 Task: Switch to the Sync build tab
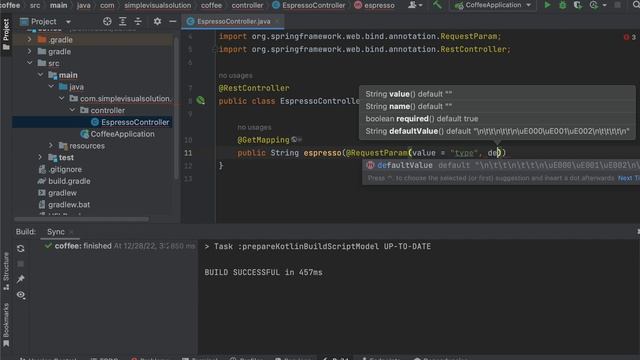pyautogui.click(x=56, y=231)
